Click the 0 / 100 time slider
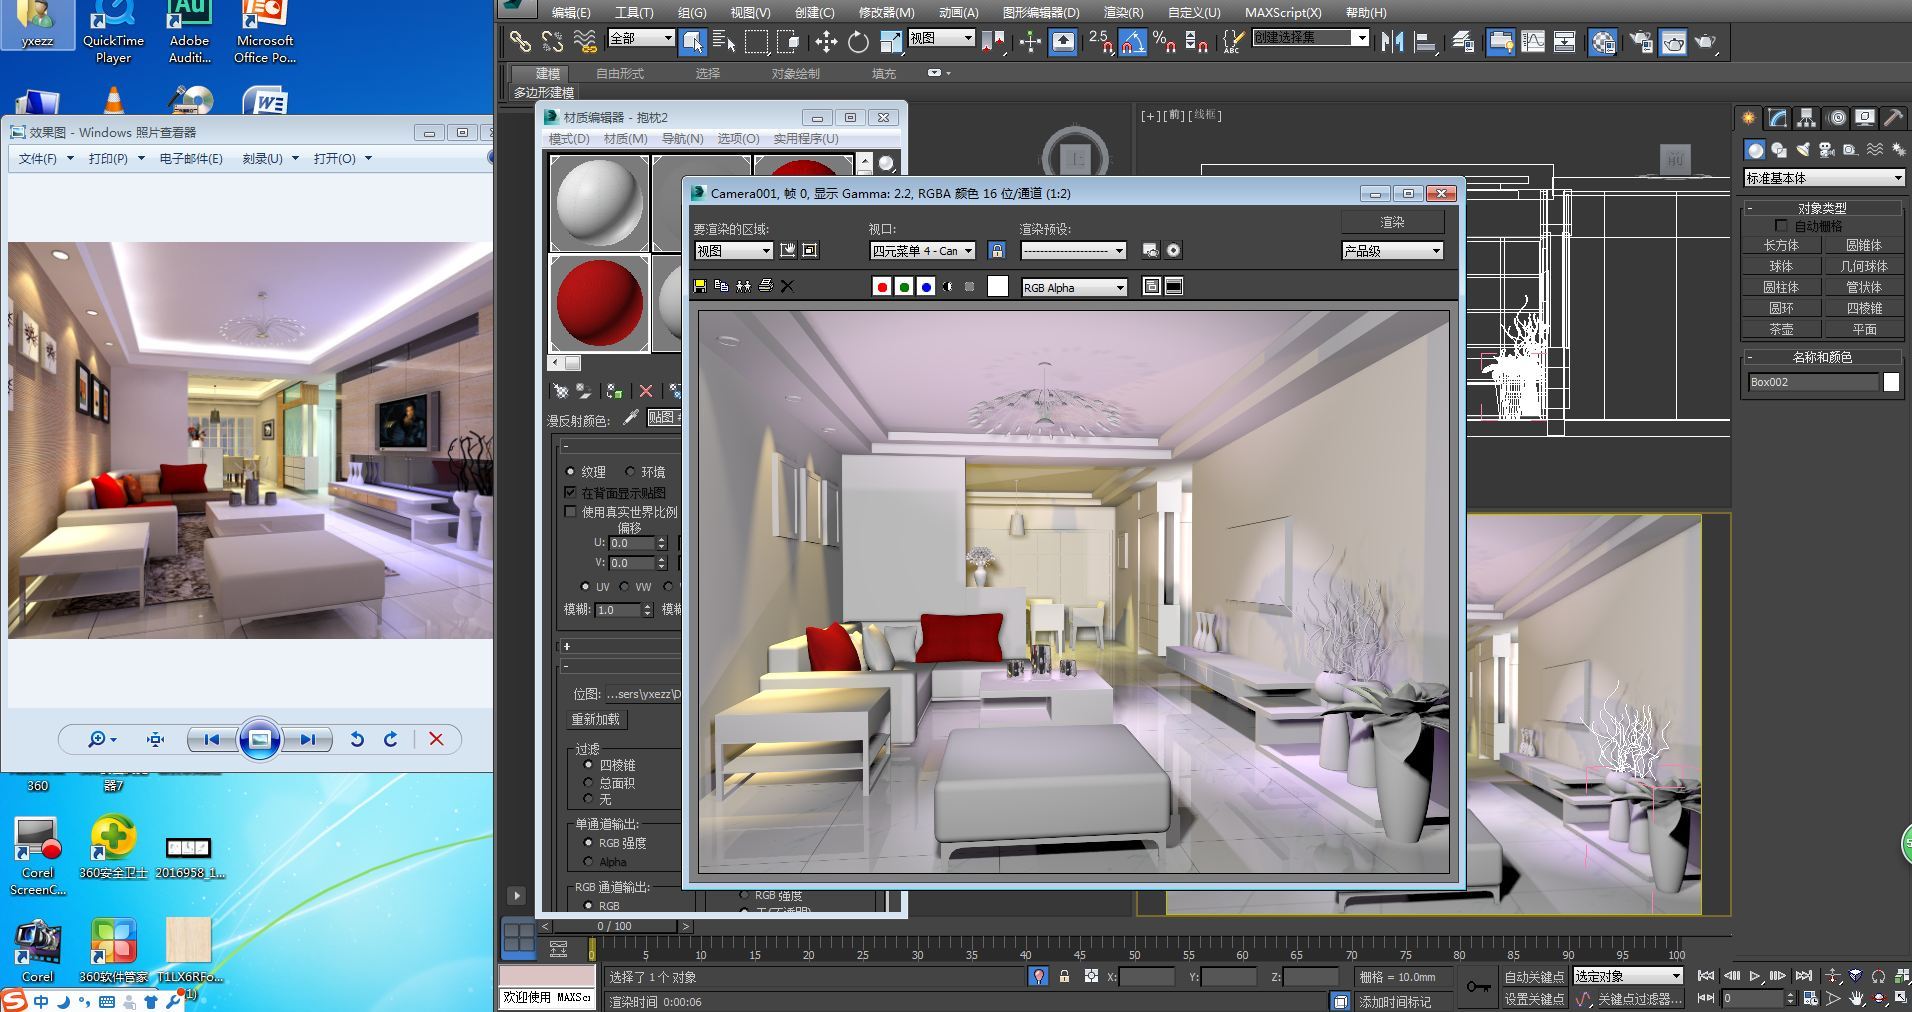 pyautogui.click(x=614, y=926)
